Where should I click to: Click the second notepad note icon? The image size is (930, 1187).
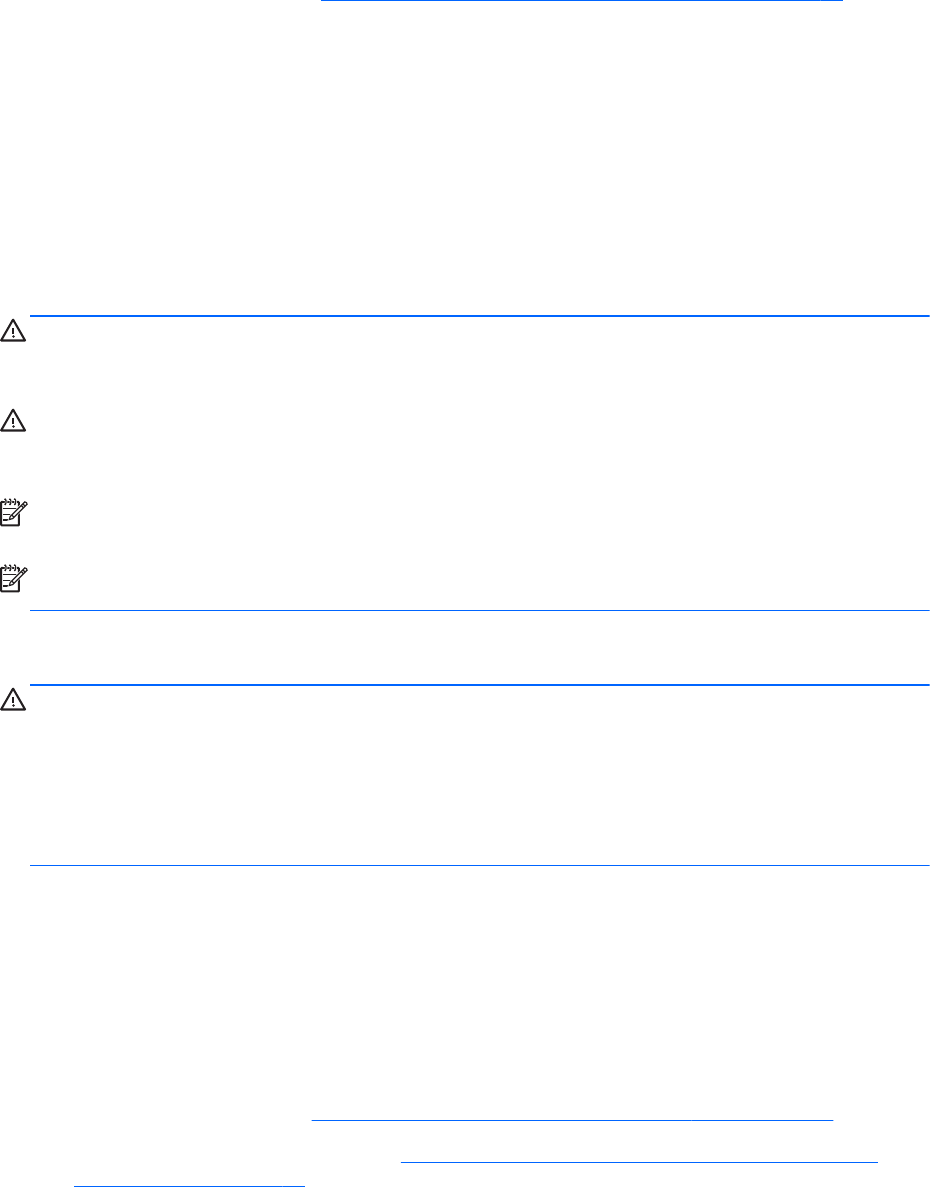tap(14, 577)
